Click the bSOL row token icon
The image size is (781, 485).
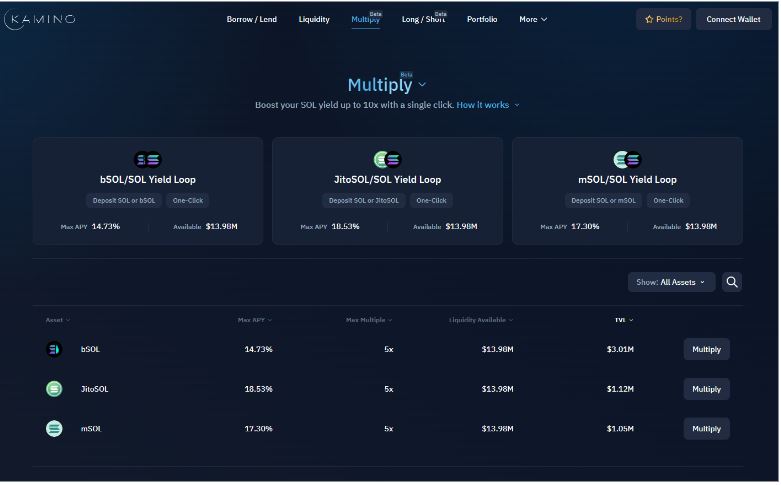tap(54, 350)
